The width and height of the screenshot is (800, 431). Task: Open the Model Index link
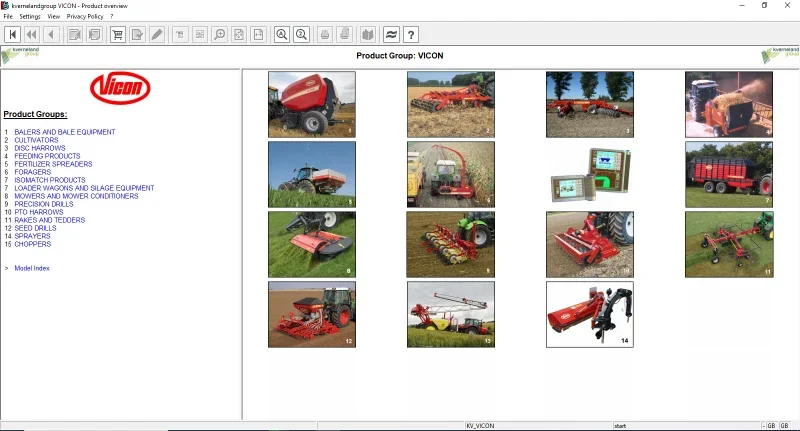[x=32, y=268]
